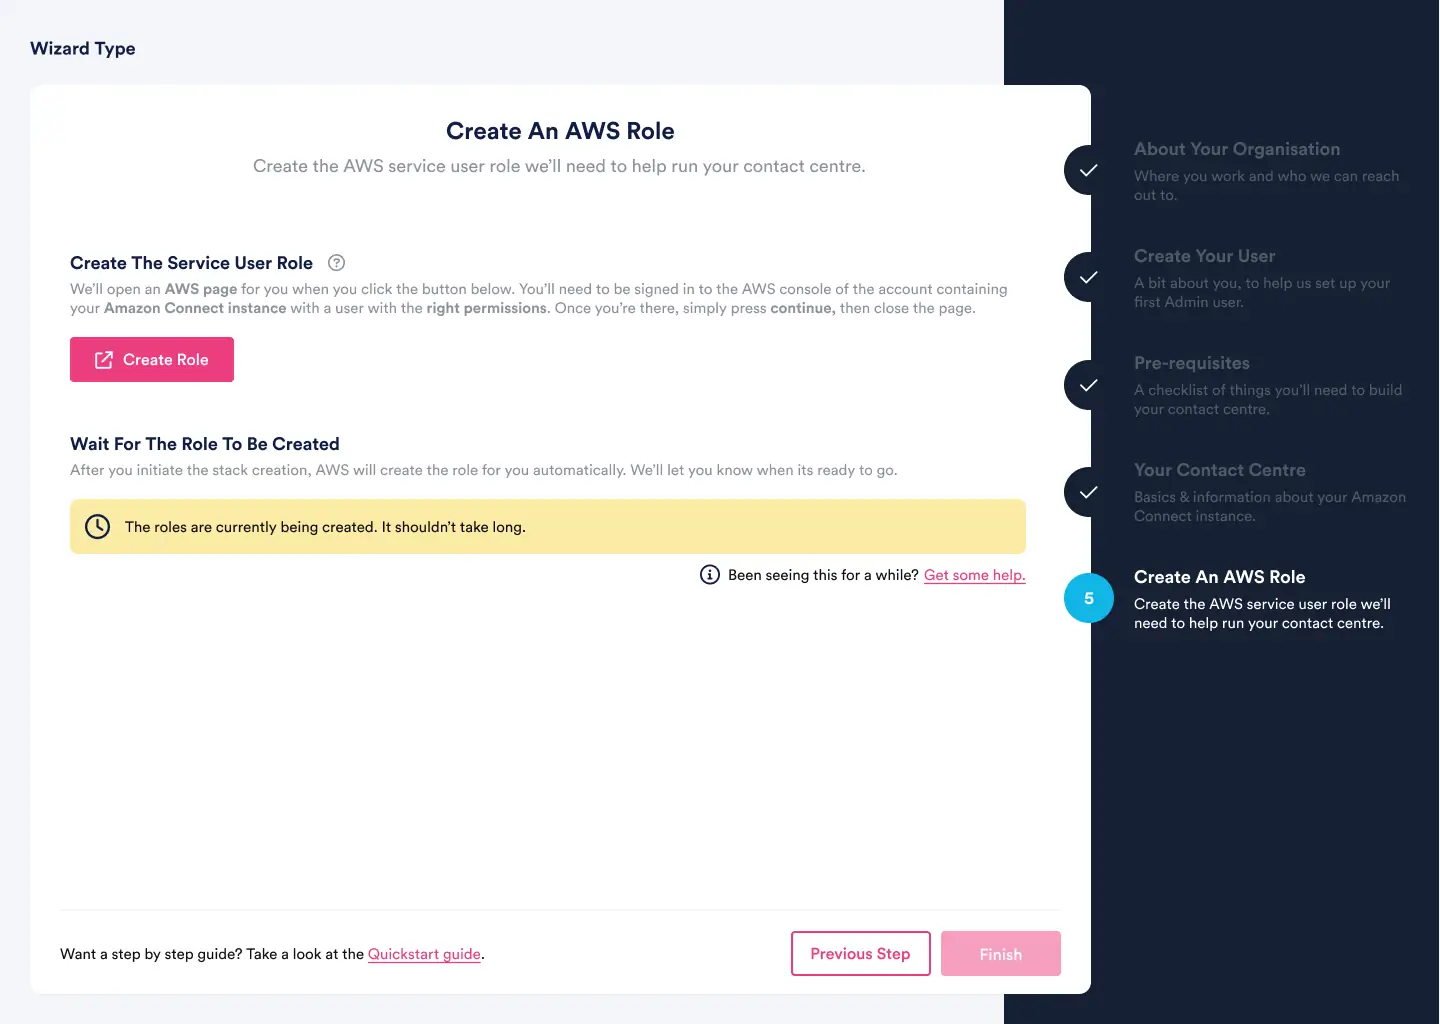Image resolution: width=1440 pixels, height=1024 pixels.
Task: Go back with the Previous Step button
Action: (860, 954)
